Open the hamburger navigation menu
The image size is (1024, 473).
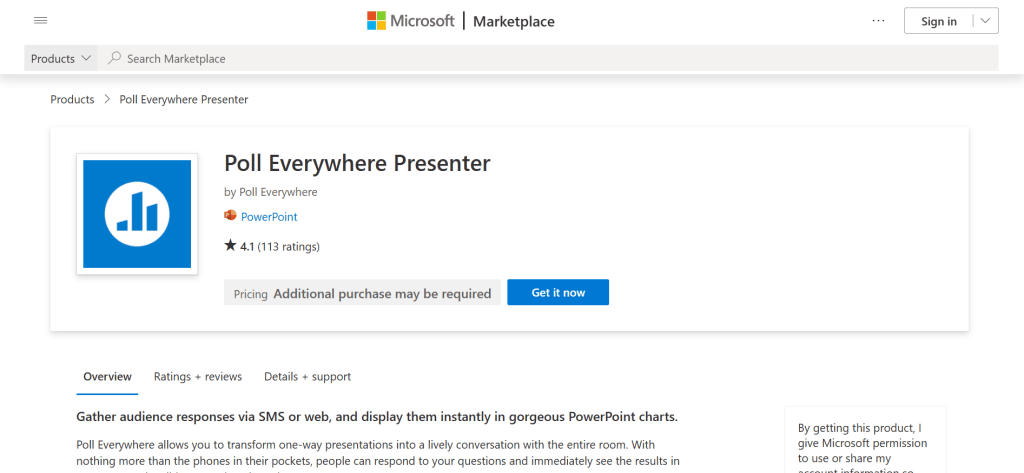click(x=40, y=21)
